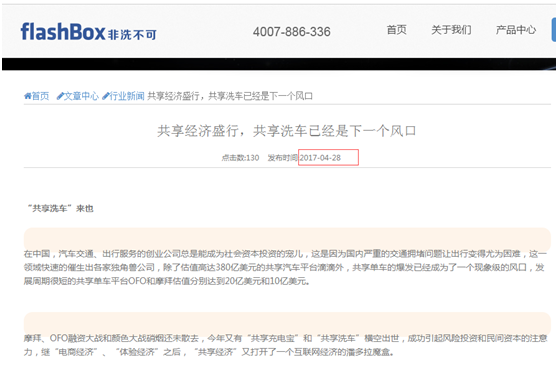
Task: Go to the 行业新闻 breadcrumb link
Action: (x=123, y=96)
